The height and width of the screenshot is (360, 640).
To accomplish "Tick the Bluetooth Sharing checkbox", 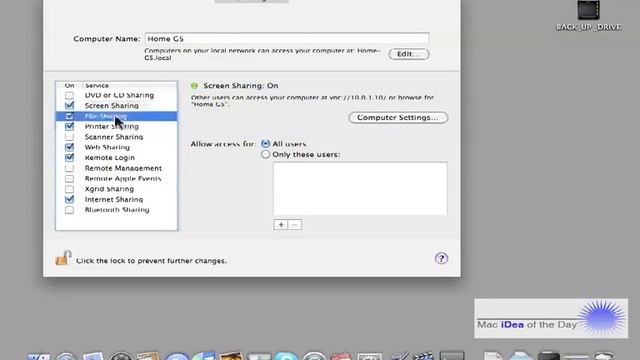I will pyautogui.click(x=69, y=210).
